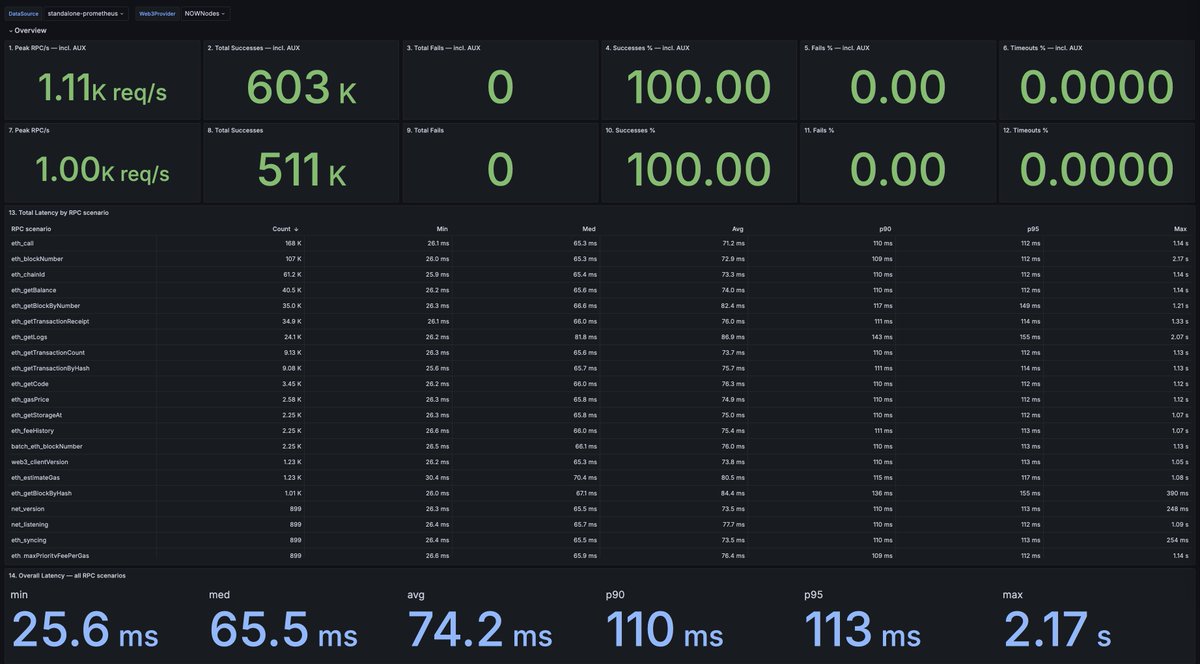
Task: Select the eth_feeHistory row name
Action: click(x=31, y=431)
